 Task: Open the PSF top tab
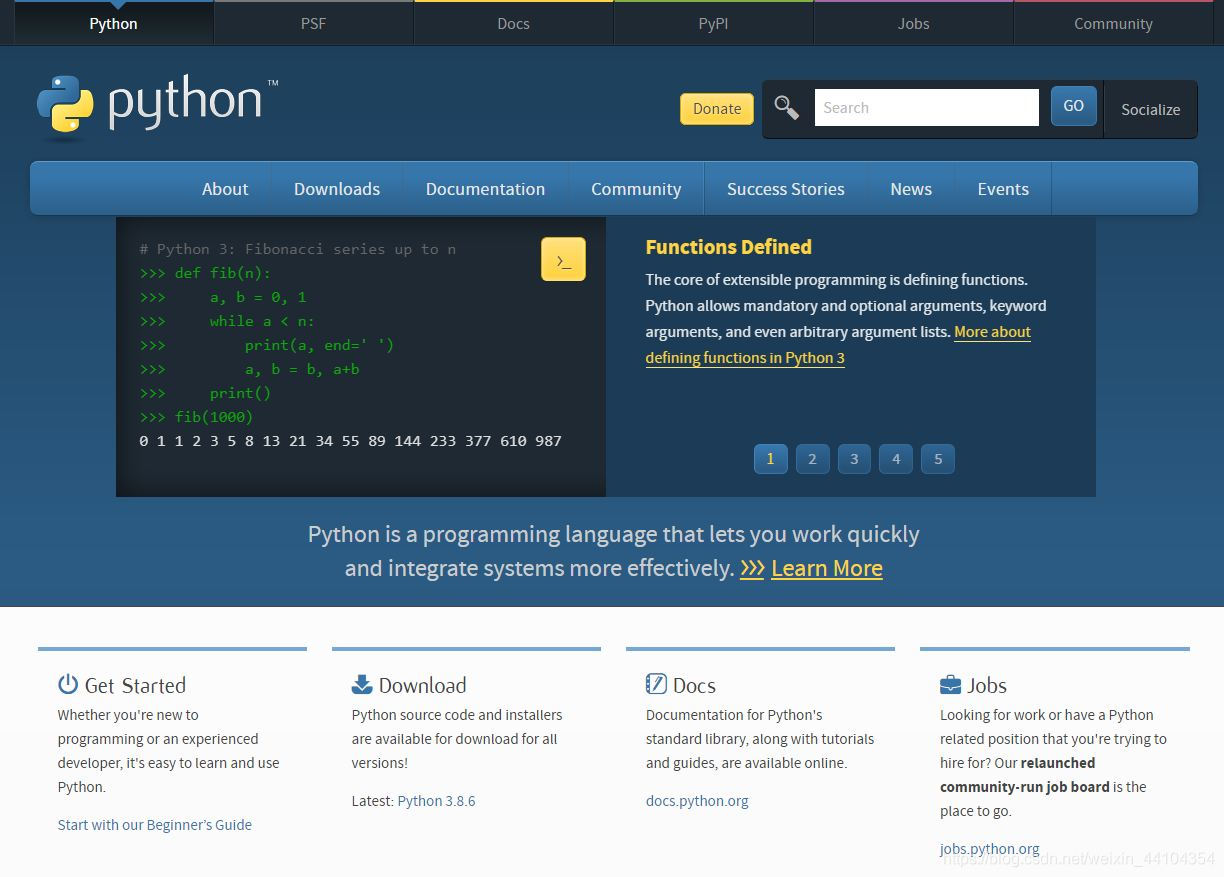(314, 23)
